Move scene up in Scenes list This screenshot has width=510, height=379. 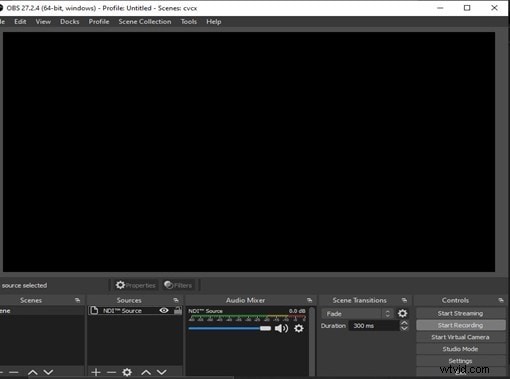[x=33, y=372]
